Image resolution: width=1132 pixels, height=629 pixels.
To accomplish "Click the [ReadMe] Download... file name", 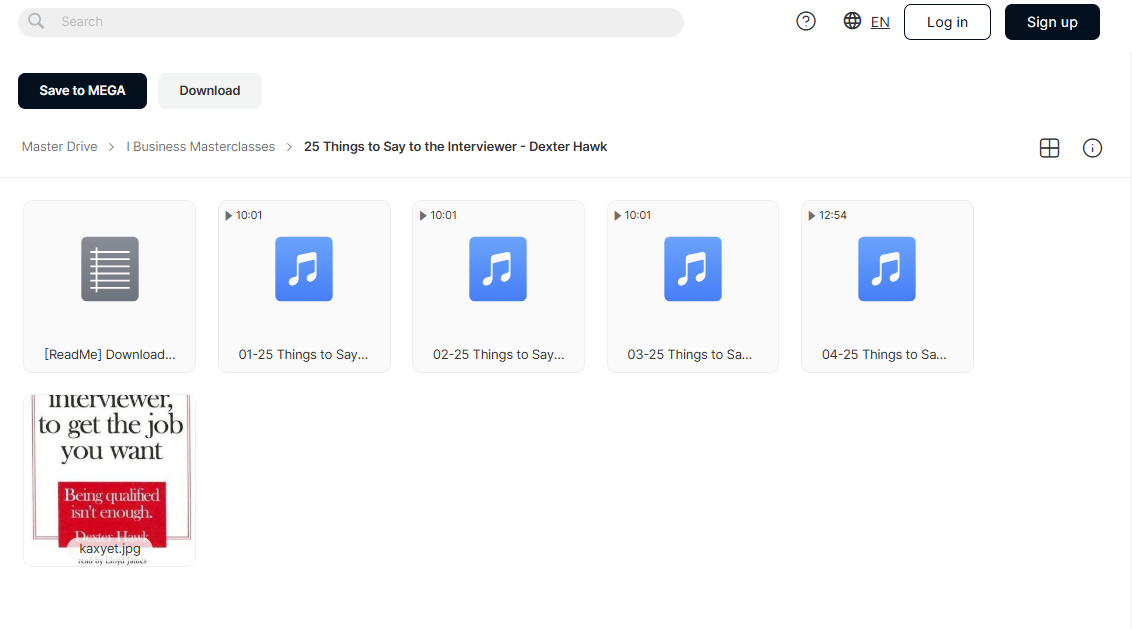I will click(x=110, y=355).
